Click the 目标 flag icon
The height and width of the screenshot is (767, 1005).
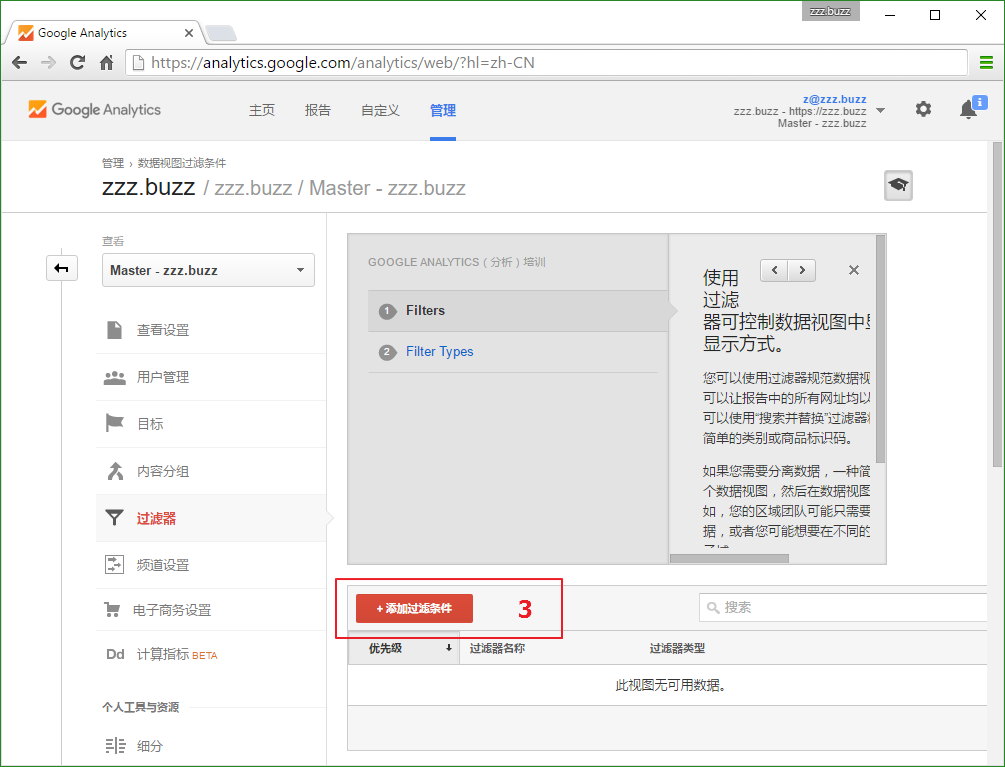[x=114, y=424]
